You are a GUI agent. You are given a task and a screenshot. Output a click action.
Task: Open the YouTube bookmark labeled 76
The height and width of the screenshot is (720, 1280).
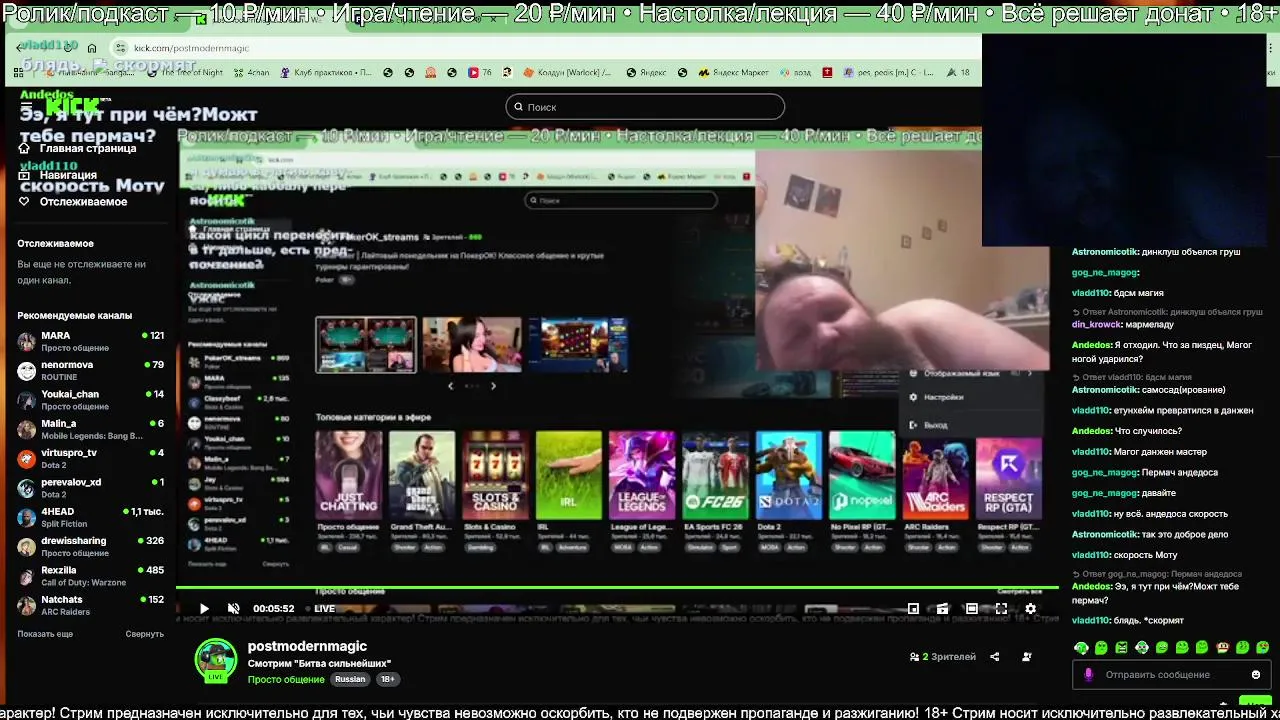pyautogui.click(x=481, y=72)
